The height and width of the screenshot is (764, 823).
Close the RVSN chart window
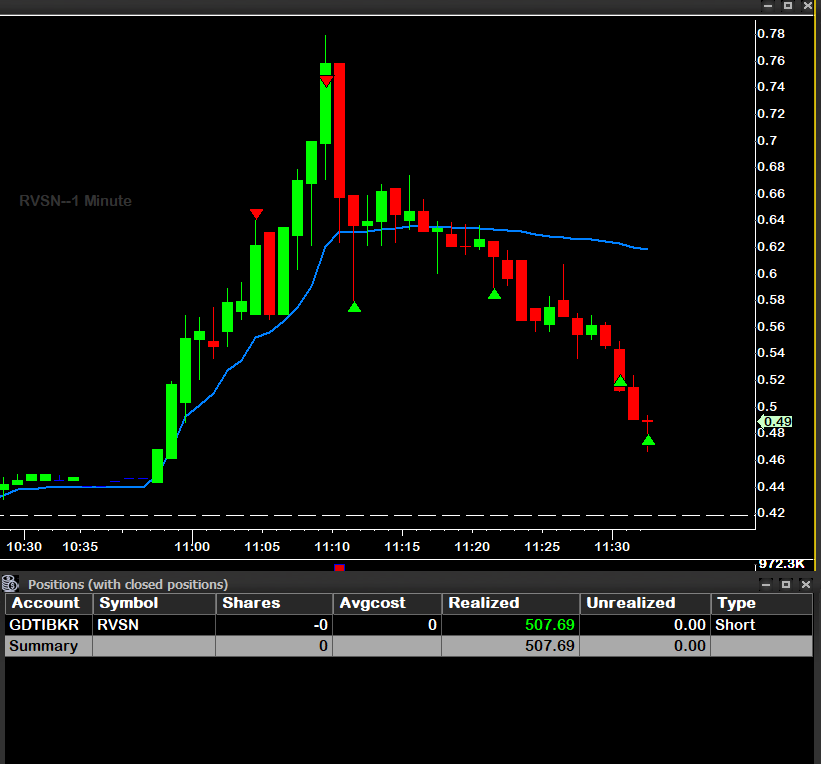click(x=808, y=6)
